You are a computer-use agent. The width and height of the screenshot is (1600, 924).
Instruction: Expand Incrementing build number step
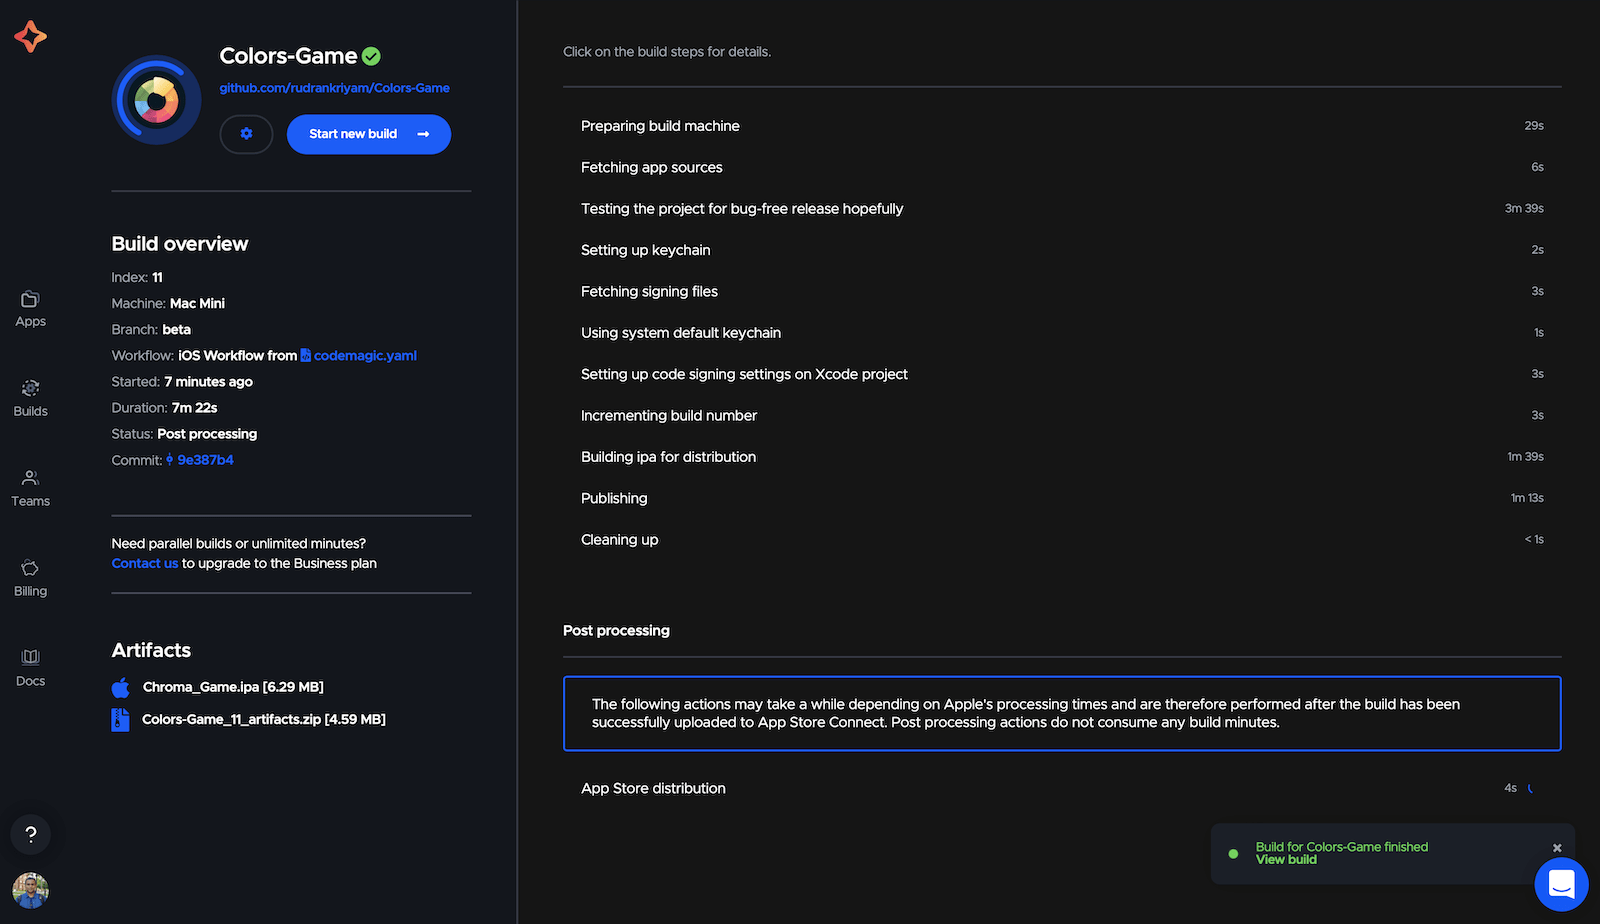click(1062, 415)
